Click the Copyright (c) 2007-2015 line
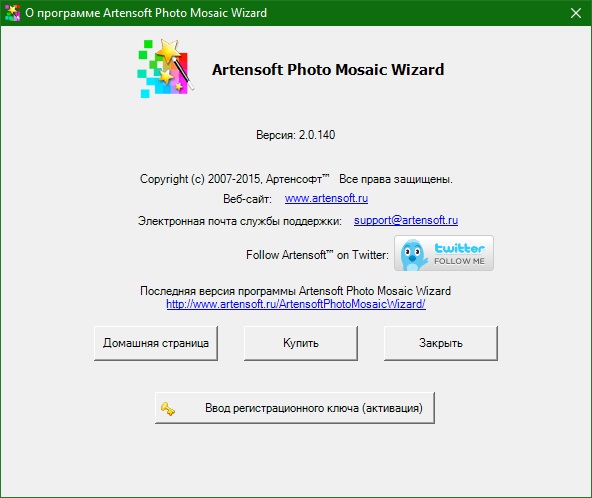This screenshot has height=498, width=592. pos(296,179)
